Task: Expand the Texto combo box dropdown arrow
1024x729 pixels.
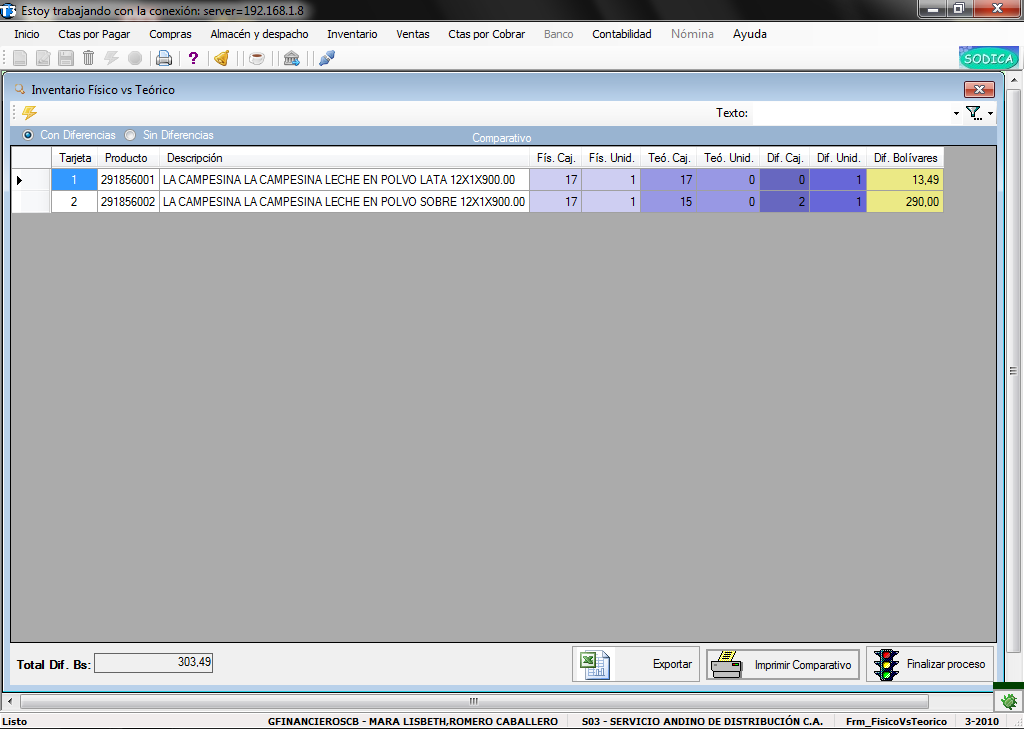Action: 956,113
